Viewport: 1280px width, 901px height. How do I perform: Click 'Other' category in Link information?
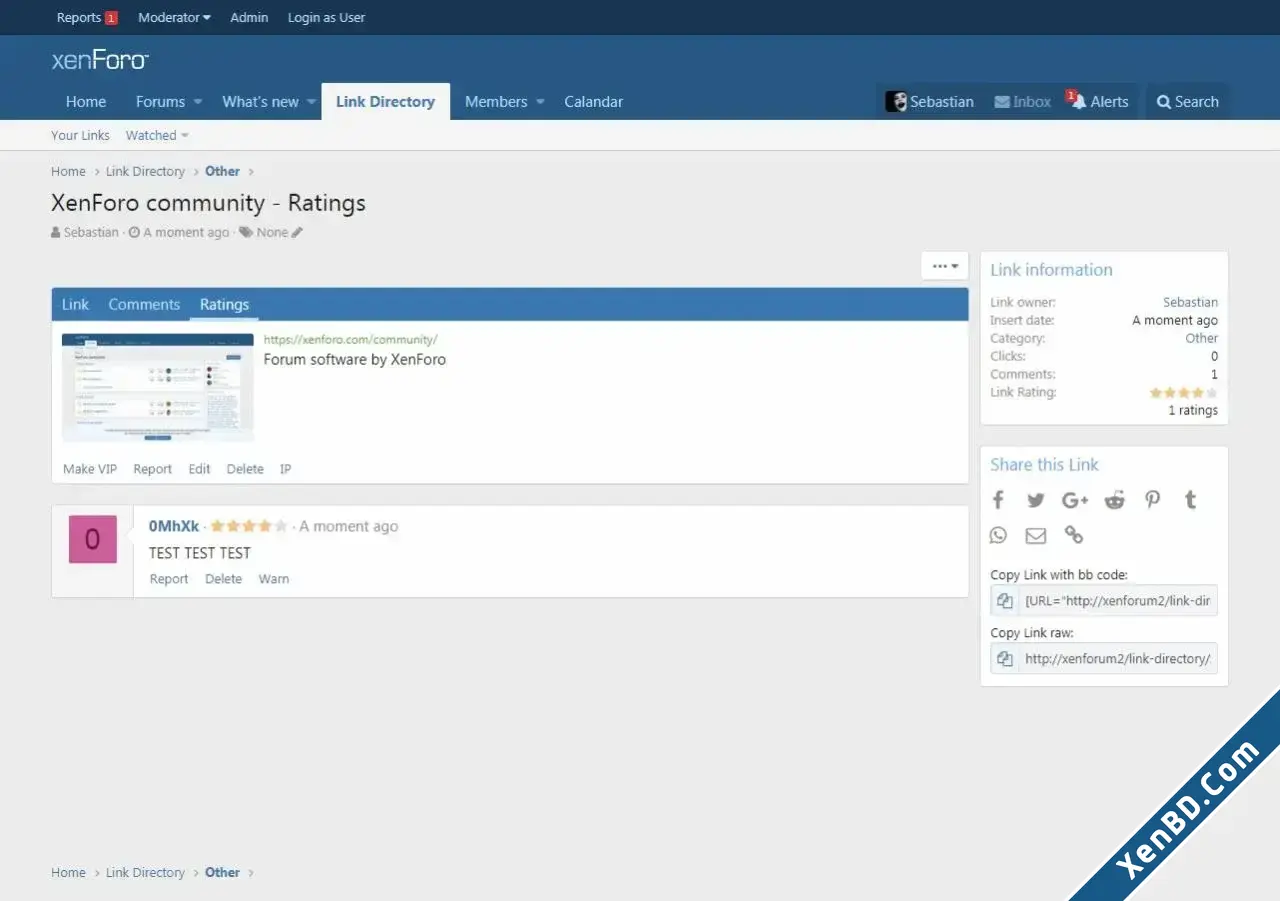tap(1202, 339)
